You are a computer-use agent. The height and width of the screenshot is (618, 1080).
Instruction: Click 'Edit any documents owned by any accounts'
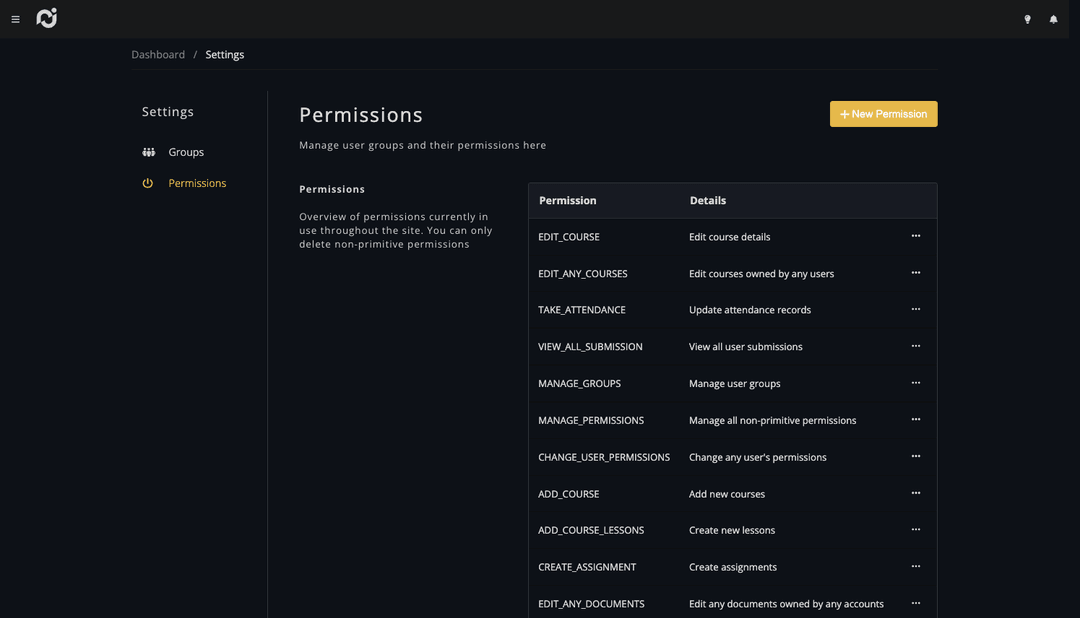[x=786, y=604]
